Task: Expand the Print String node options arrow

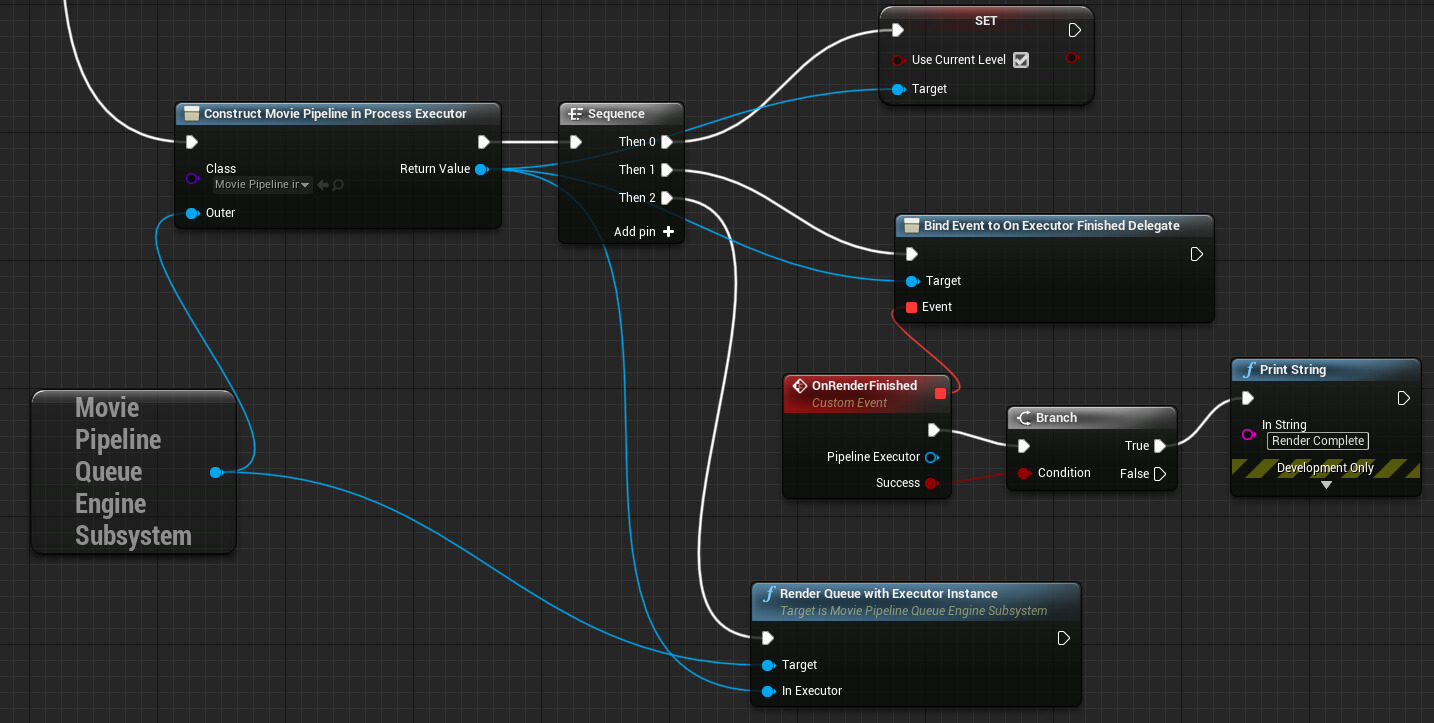Action: (1326, 485)
